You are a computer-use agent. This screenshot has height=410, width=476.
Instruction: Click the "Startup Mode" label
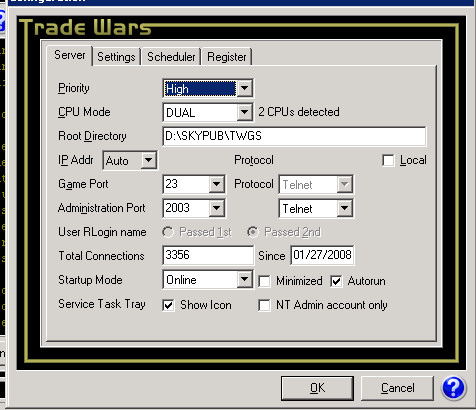pos(90,280)
